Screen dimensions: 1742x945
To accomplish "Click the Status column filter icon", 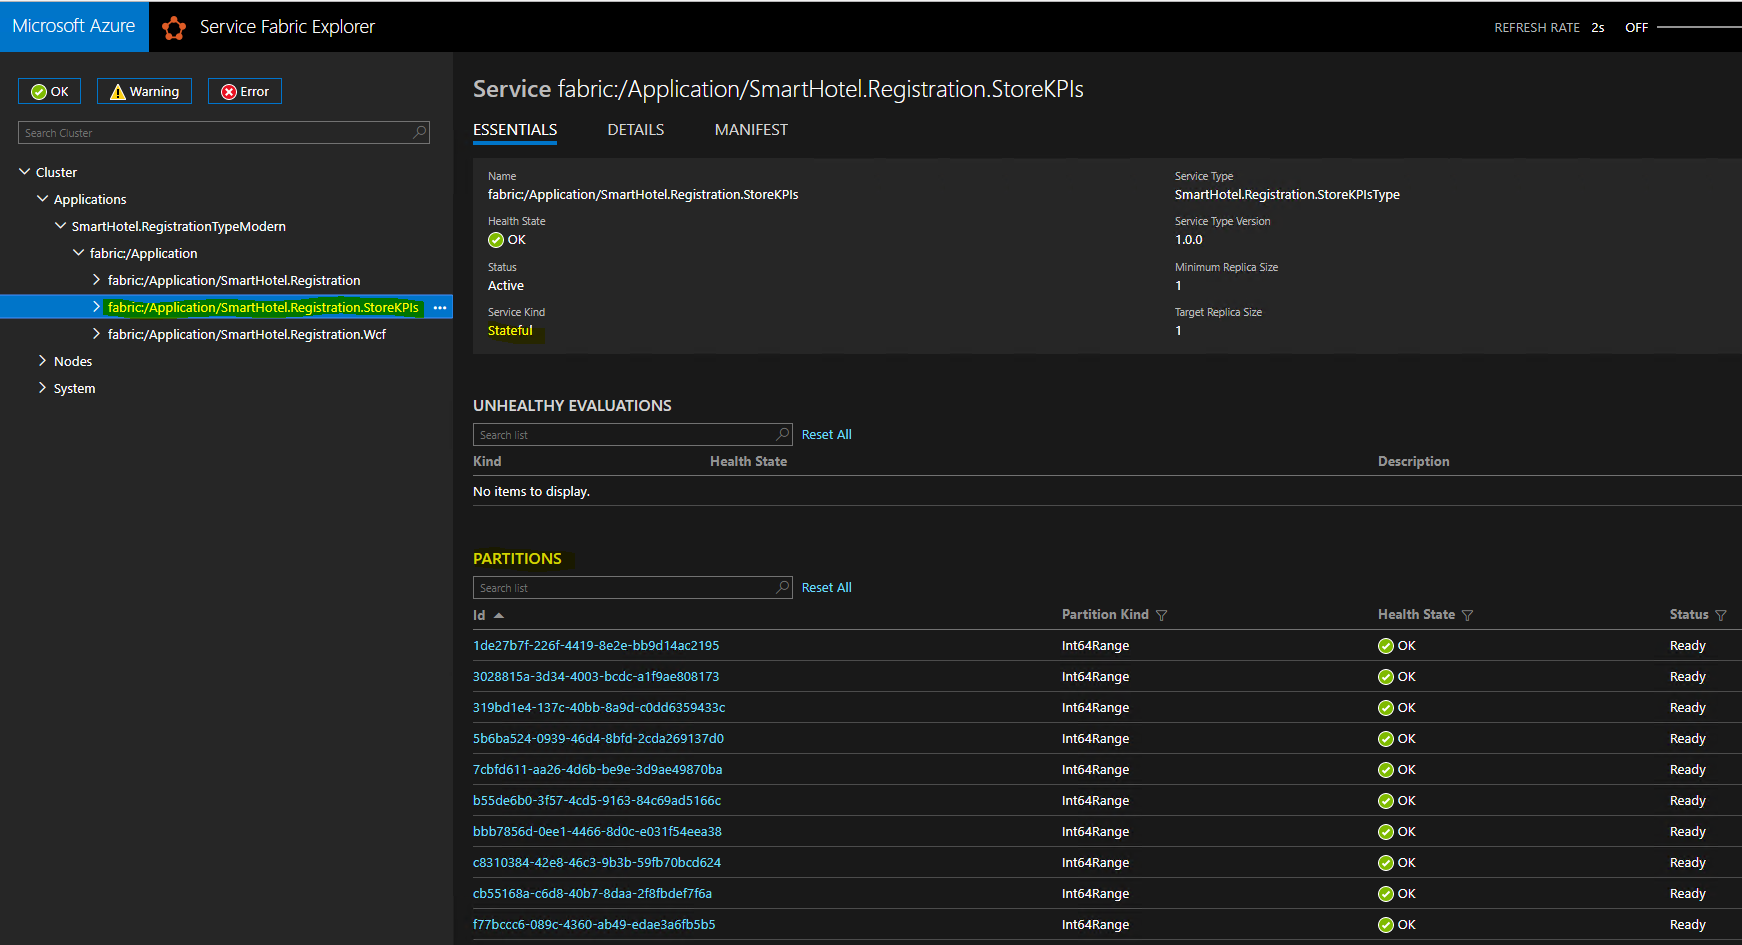I will pyautogui.click(x=1720, y=615).
